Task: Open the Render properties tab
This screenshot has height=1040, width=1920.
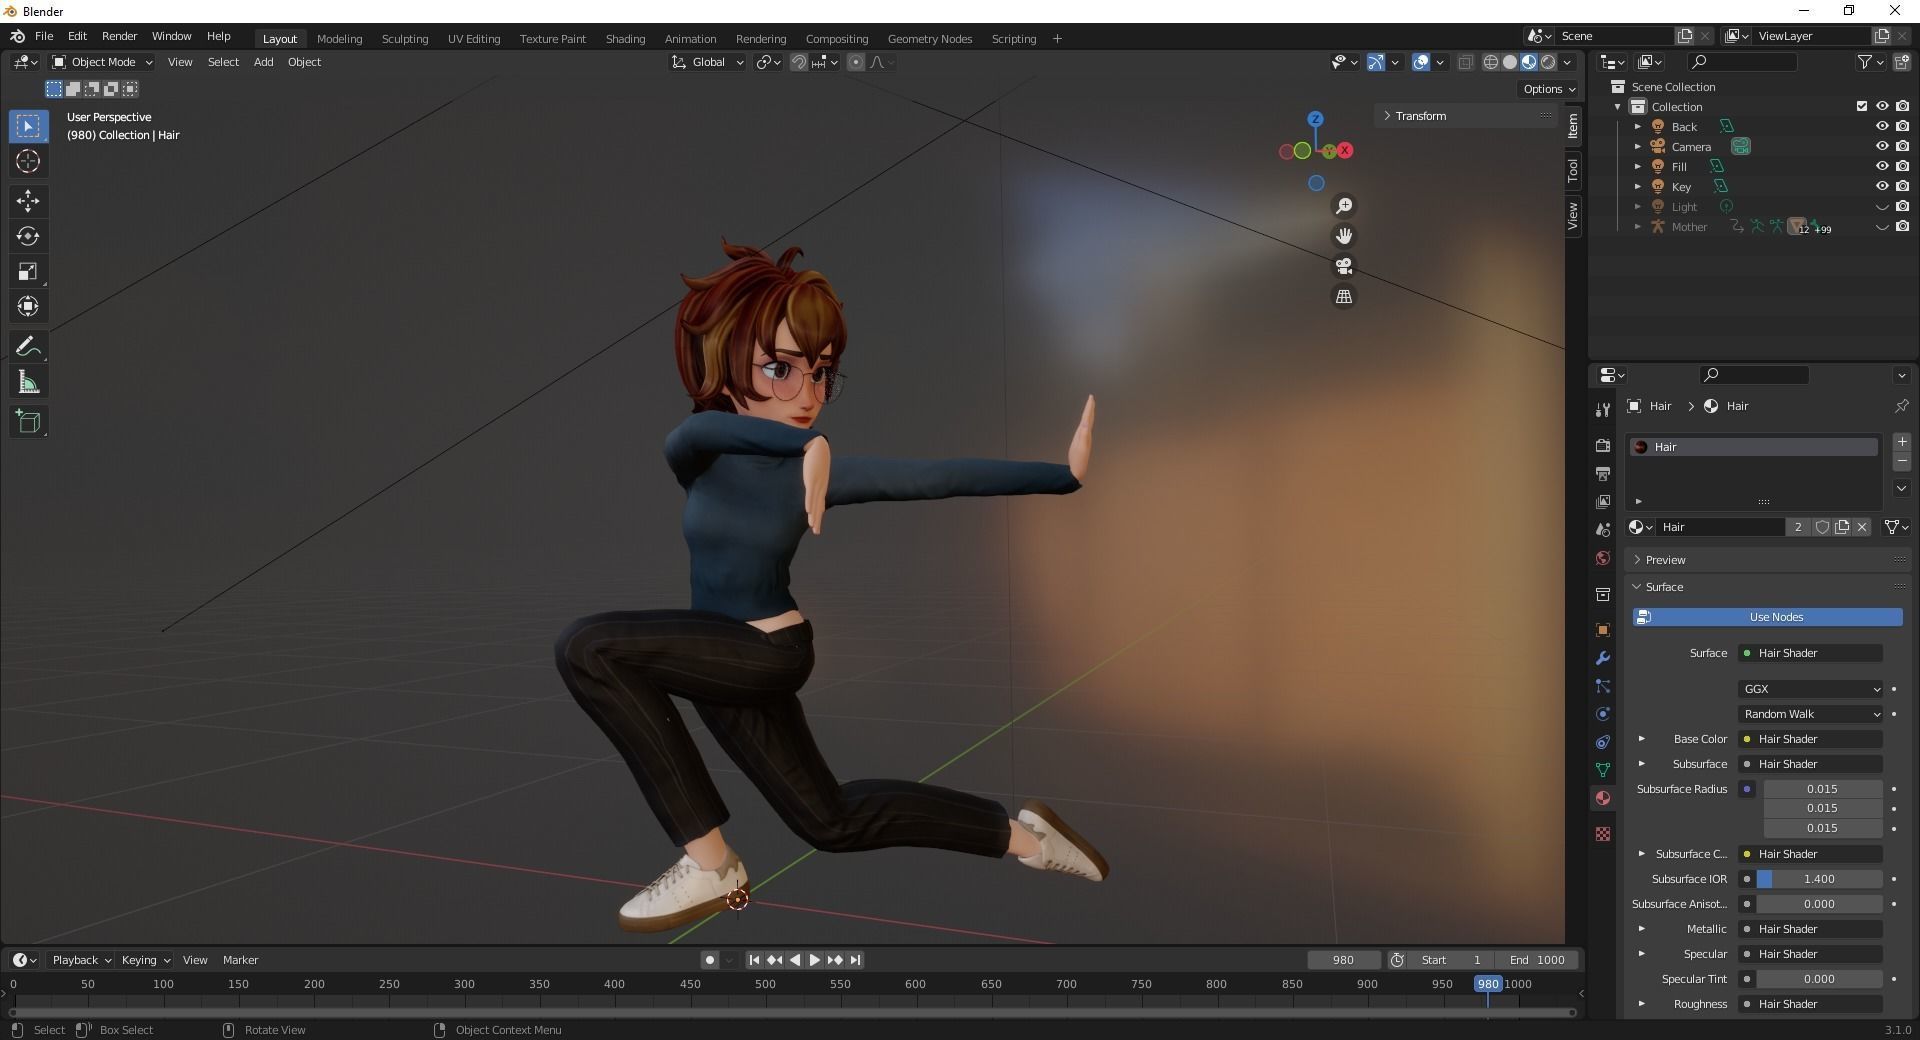Action: pyautogui.click(x=1603, y=445)
